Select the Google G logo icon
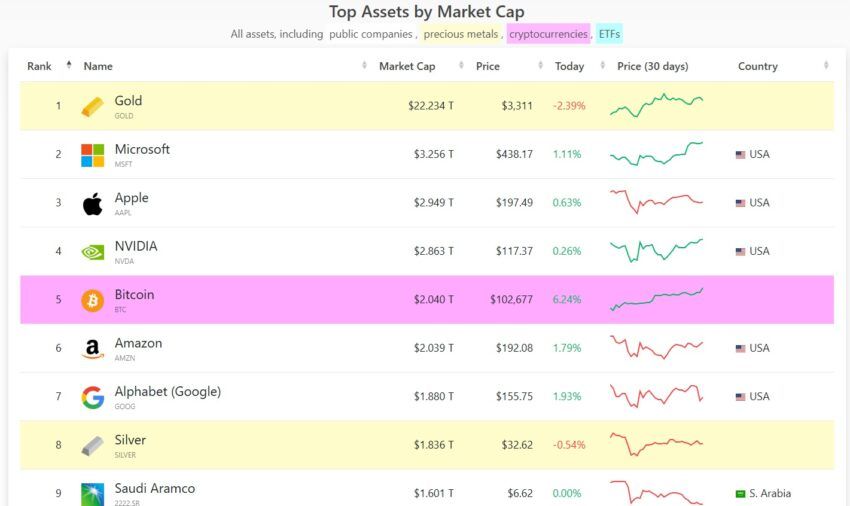850x506 pixels. [x=92, y=397]
